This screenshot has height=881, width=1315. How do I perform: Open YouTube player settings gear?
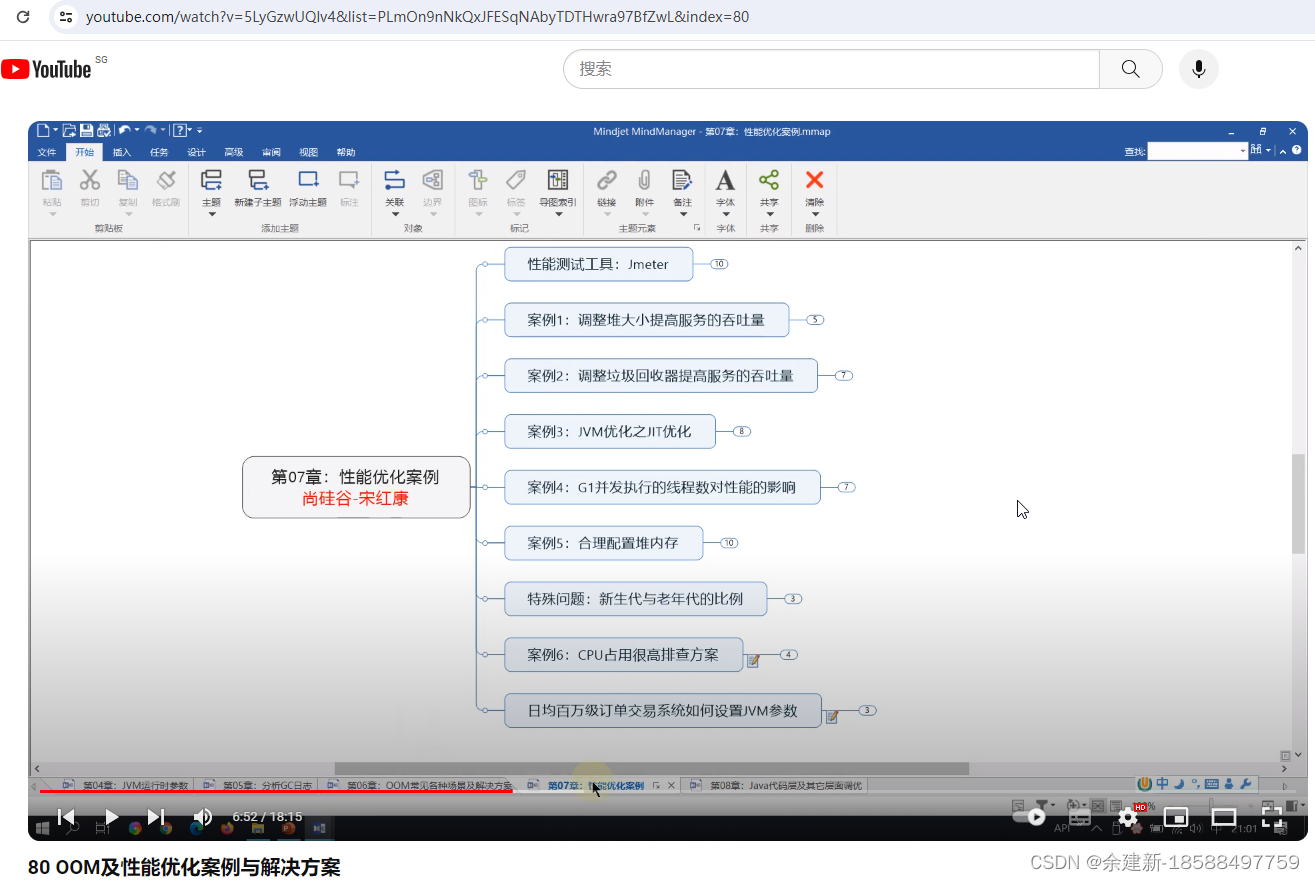pos(1128,817)
